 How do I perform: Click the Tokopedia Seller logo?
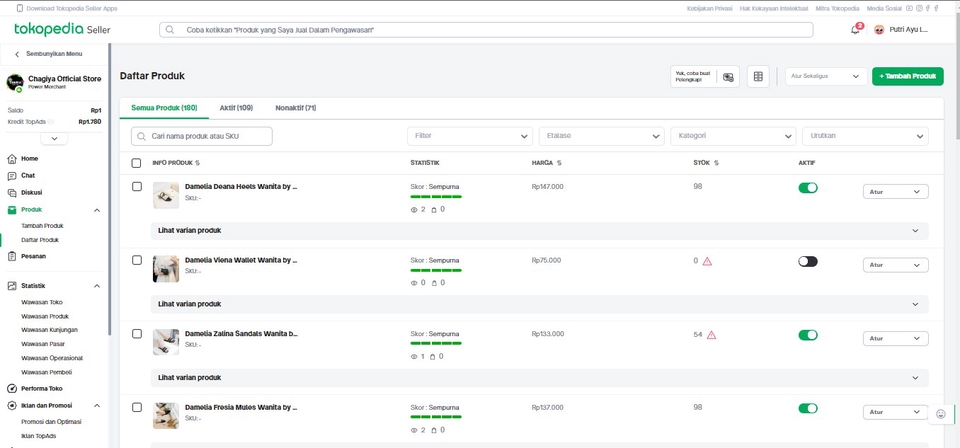(62, 29)
